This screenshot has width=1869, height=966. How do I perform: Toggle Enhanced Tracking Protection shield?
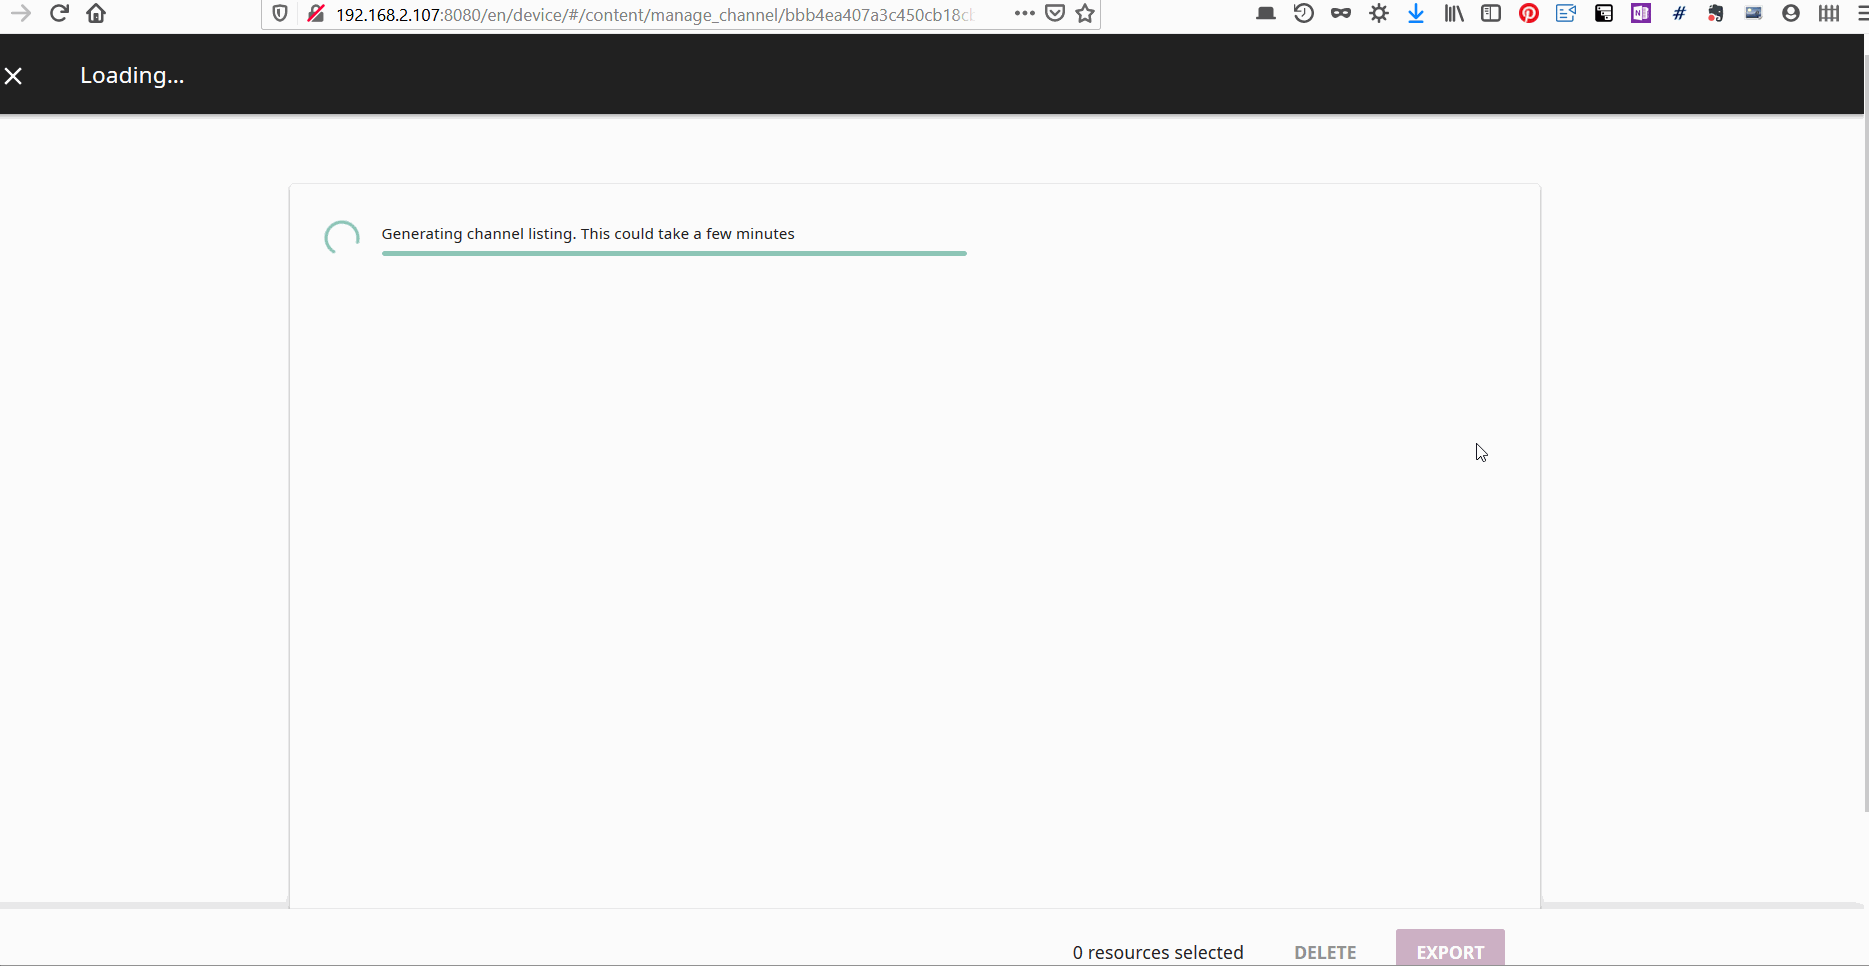click(x=280, y=14)
